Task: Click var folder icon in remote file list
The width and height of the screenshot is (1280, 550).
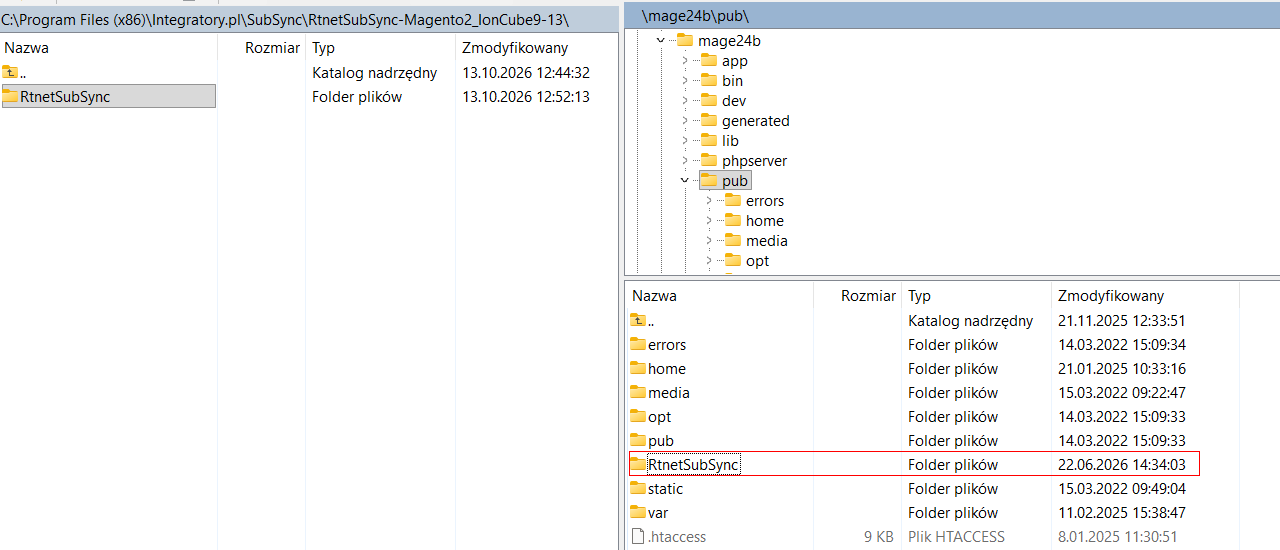Action: [x=638, y=512]
